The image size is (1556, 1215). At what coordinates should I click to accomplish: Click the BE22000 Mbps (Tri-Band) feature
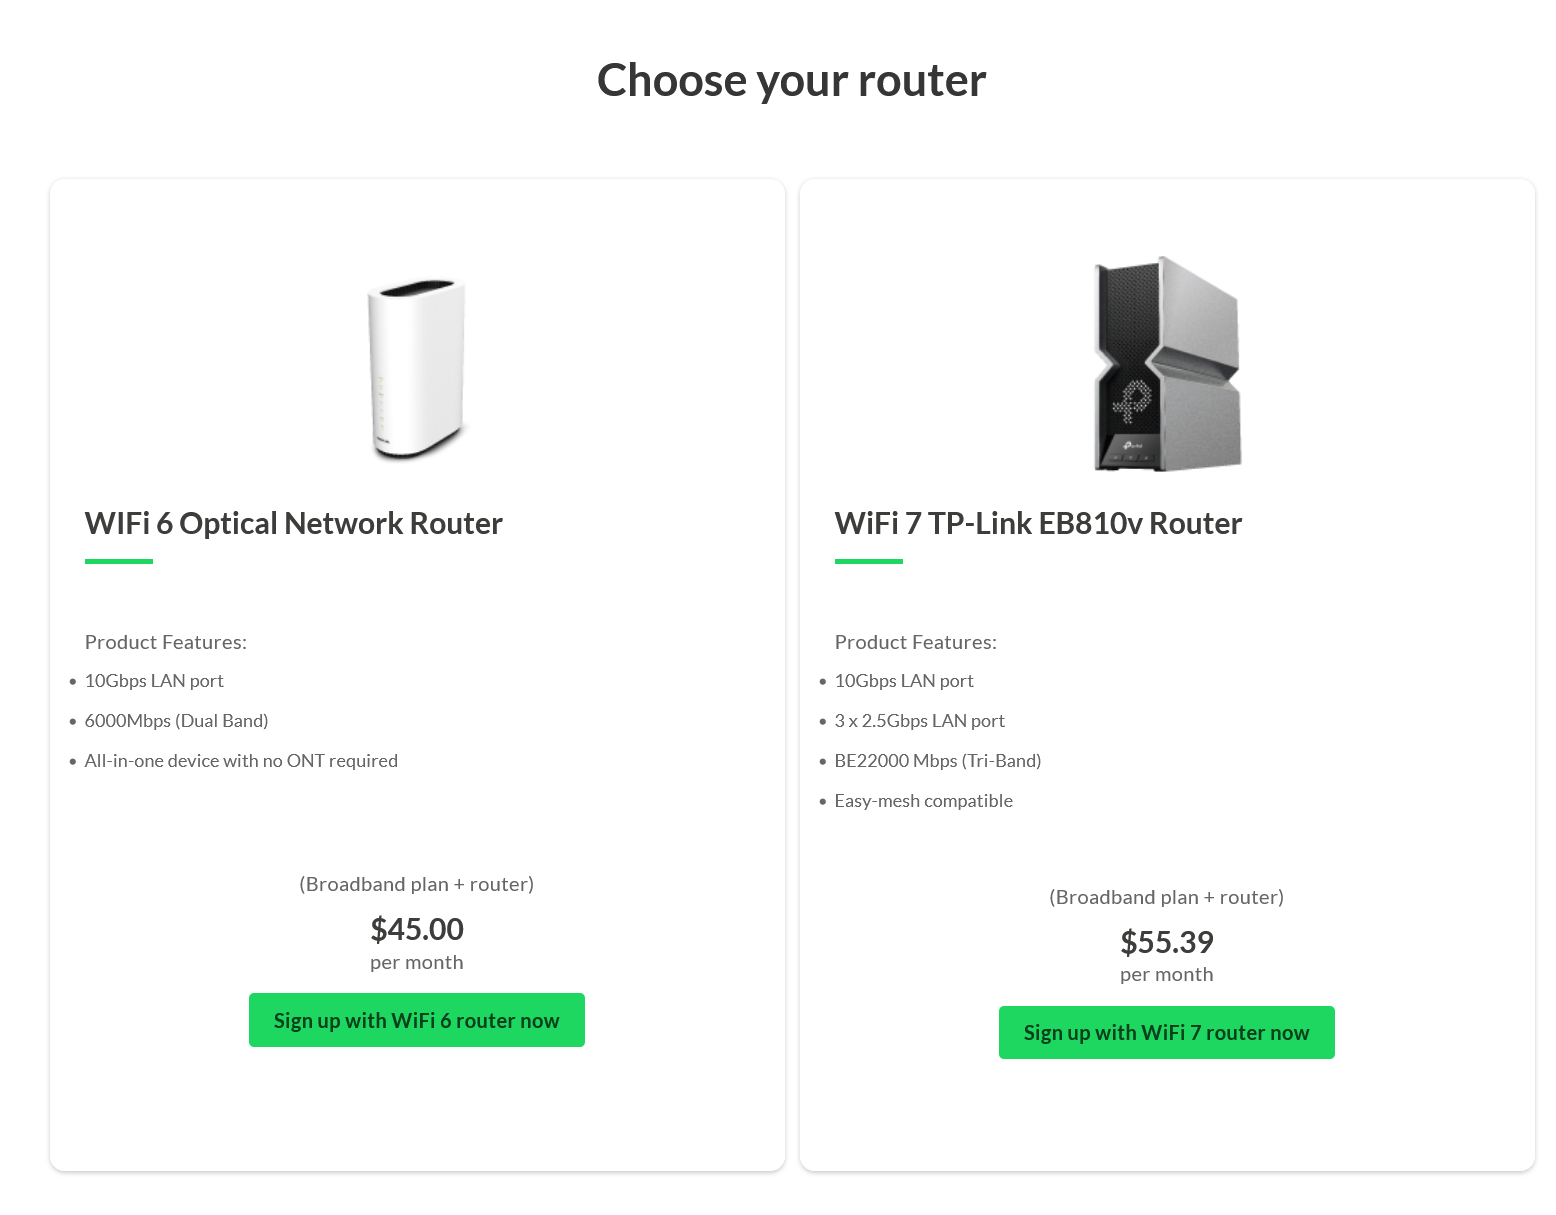click(937, 761)
